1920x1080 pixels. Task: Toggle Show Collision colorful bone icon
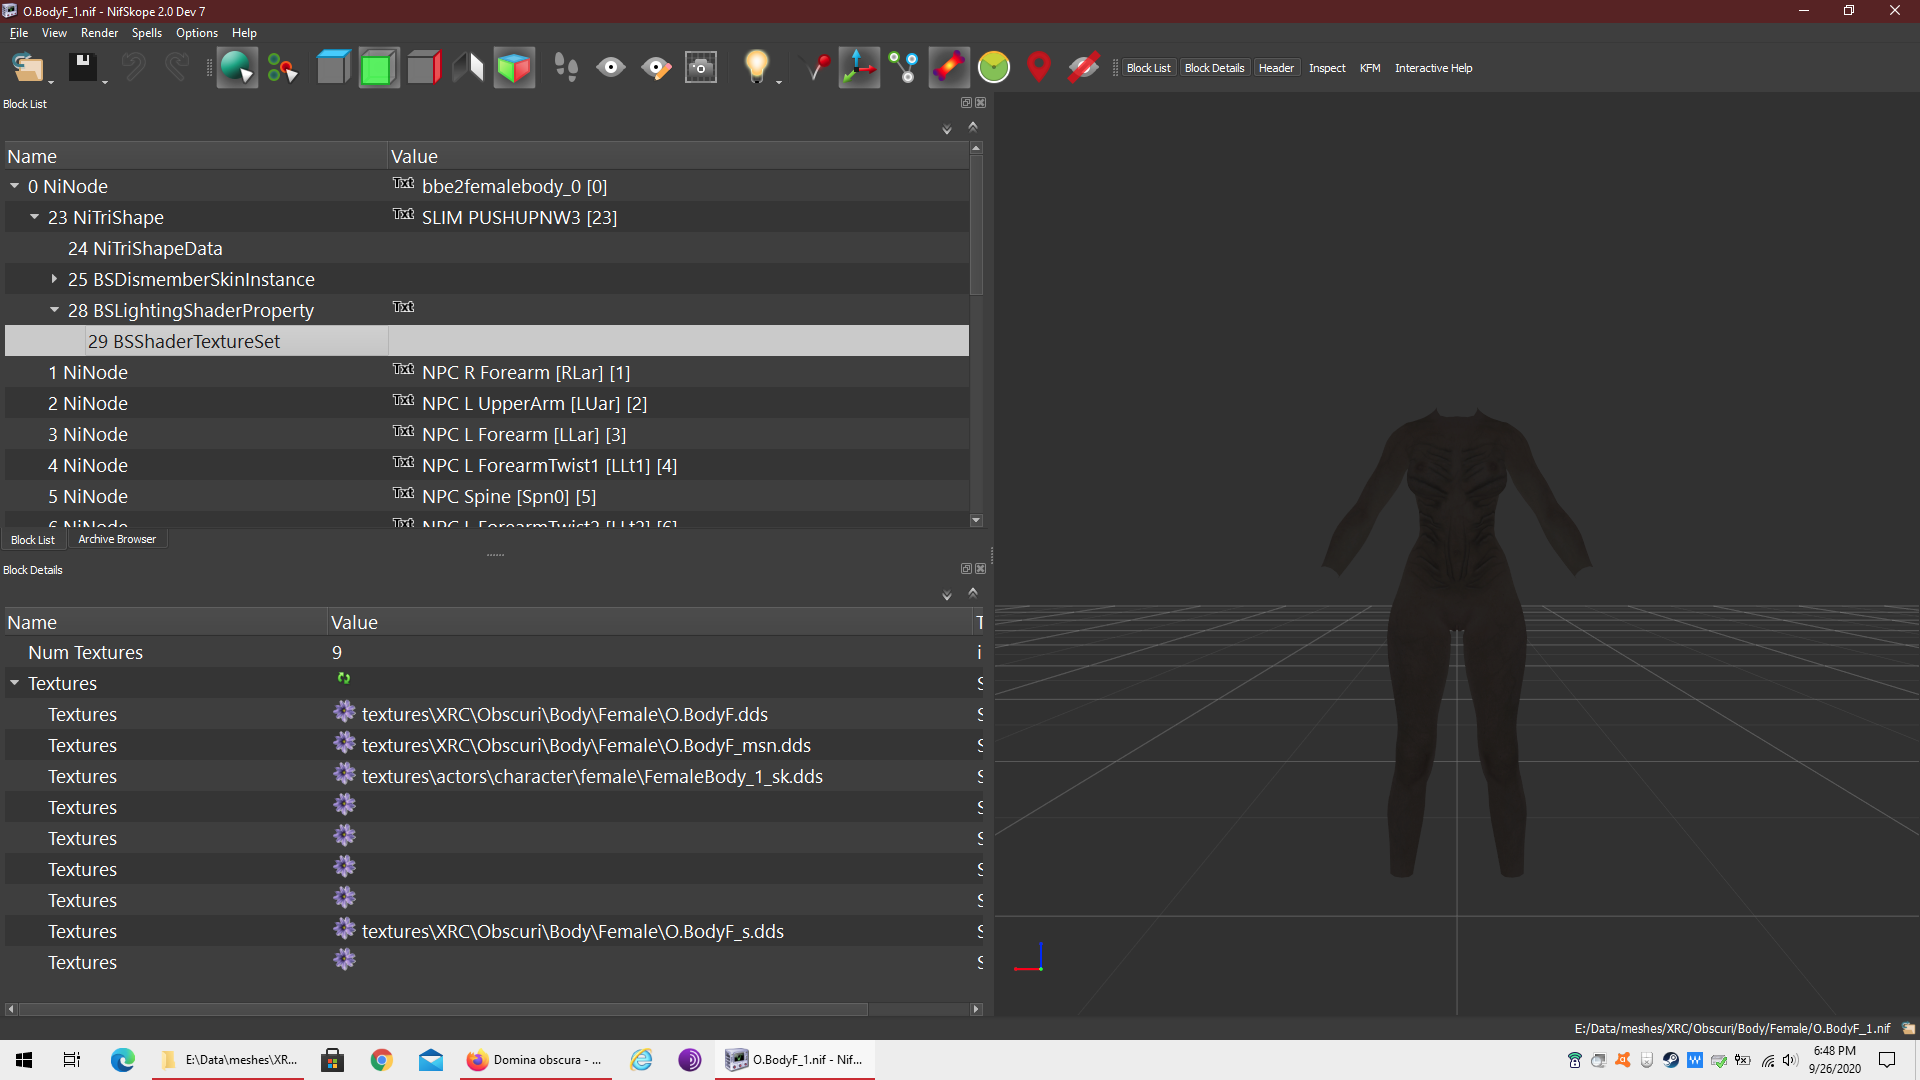949,68
